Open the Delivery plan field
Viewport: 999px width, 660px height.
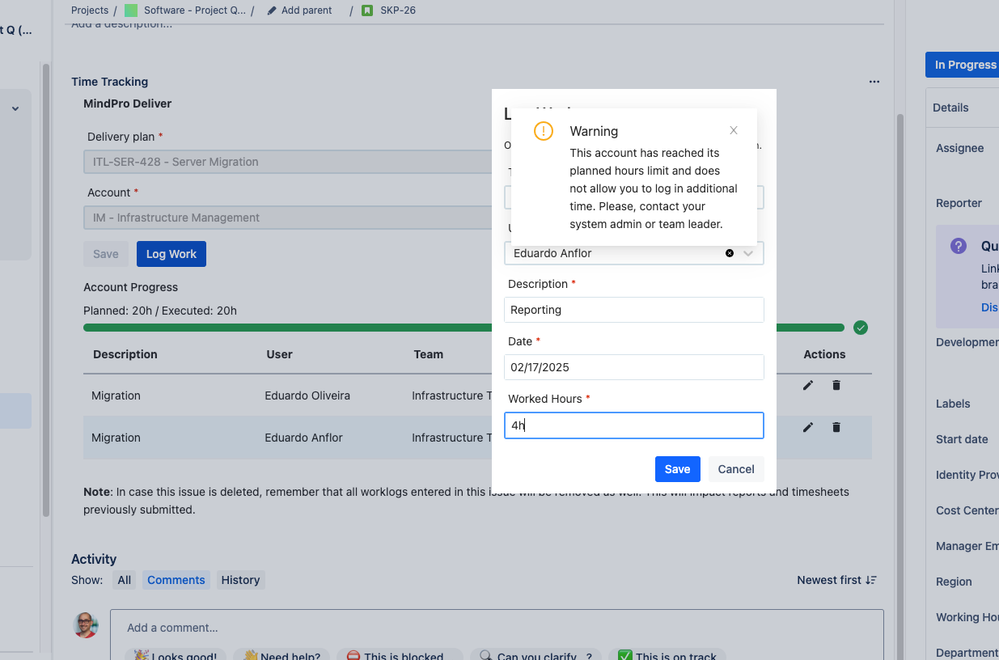(x=287, y=162)
